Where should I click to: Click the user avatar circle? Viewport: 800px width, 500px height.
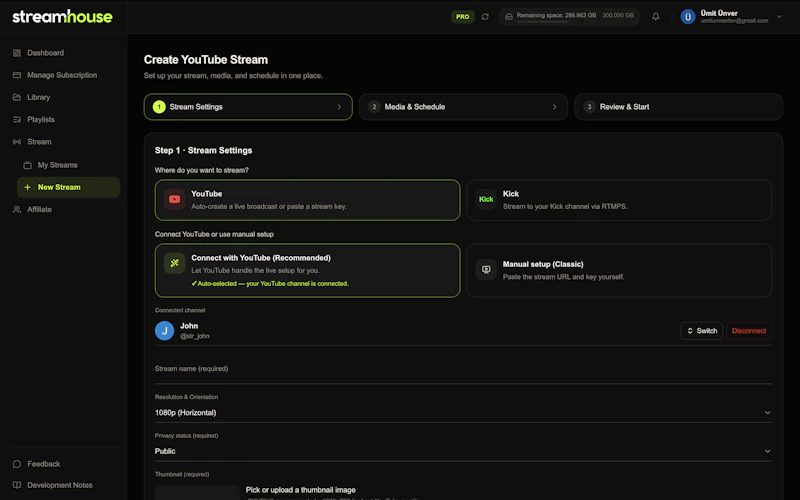(x=688, y=17)
